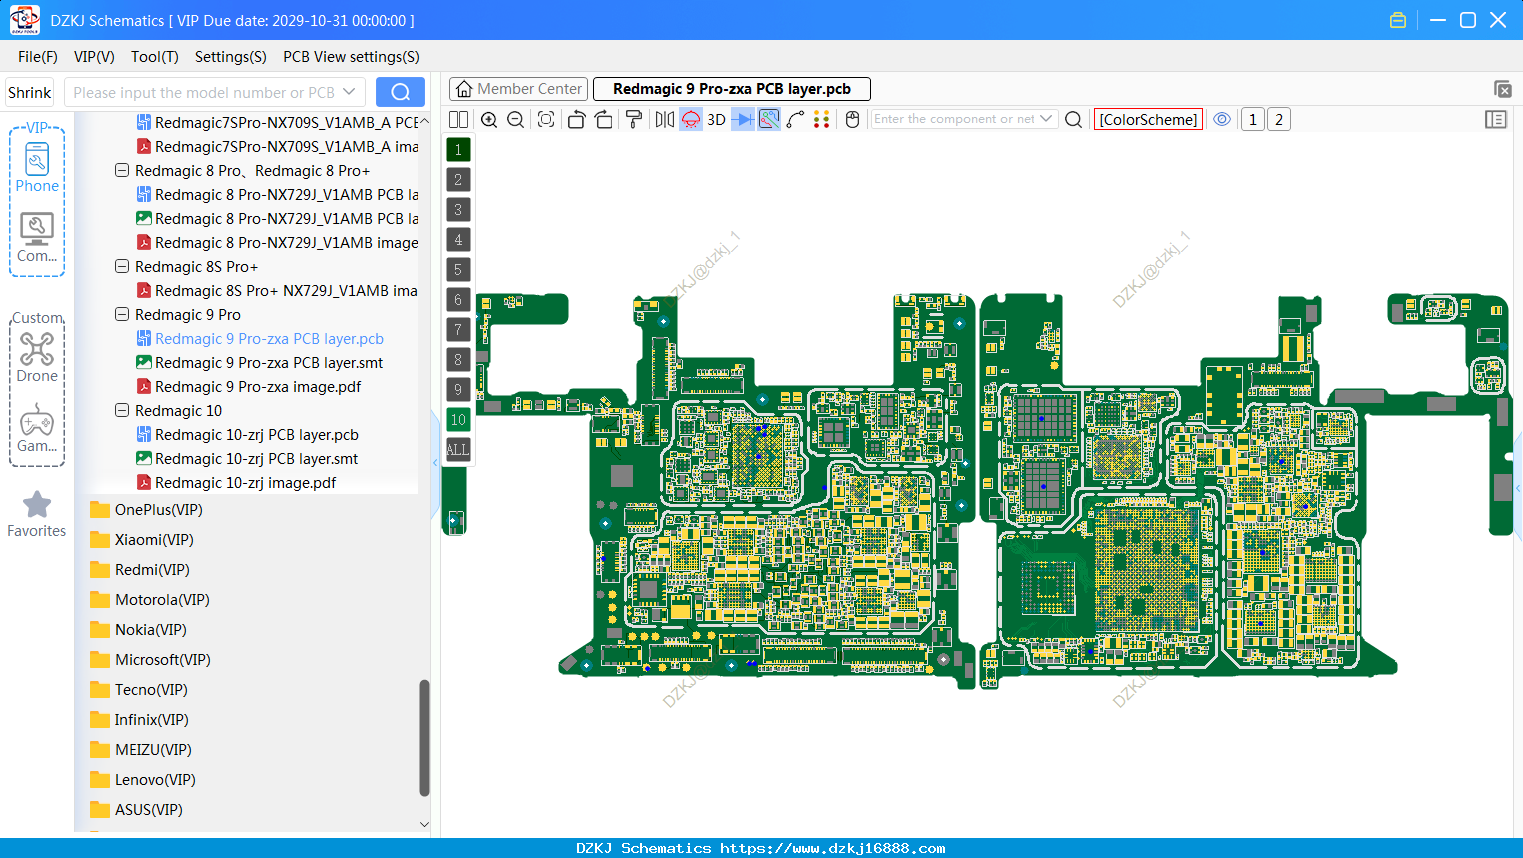Viewport: 1523px width, 858px height.
Task: Open the File(F) menu
Action: (x=38, y=57)
